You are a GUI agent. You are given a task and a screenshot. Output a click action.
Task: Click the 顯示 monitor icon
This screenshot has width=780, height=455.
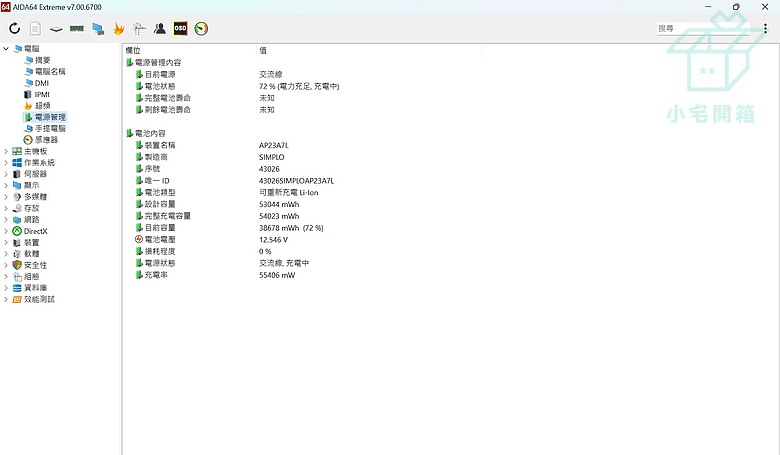17,185
